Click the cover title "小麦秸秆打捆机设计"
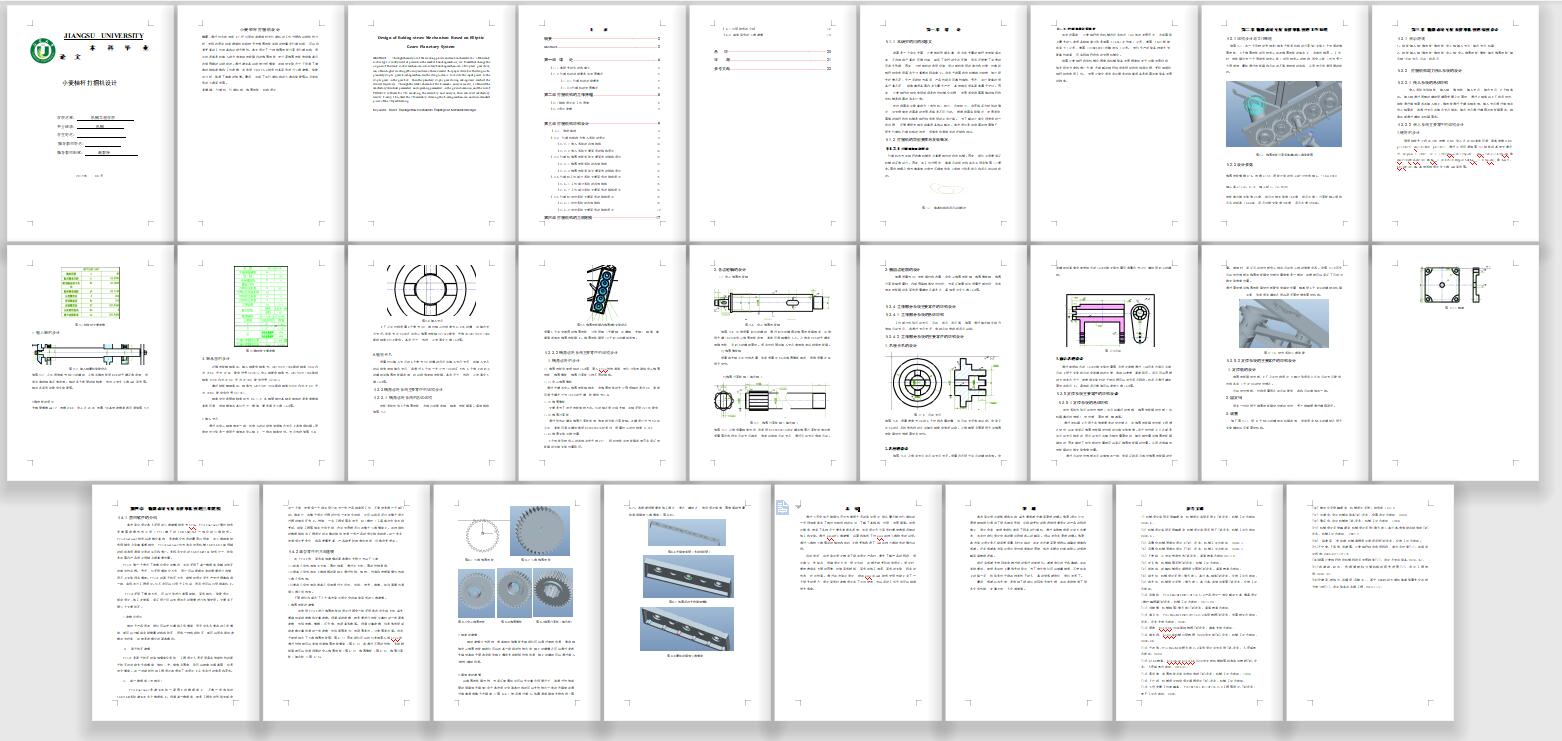This screenshot has height=741, width=1562. 90,83
